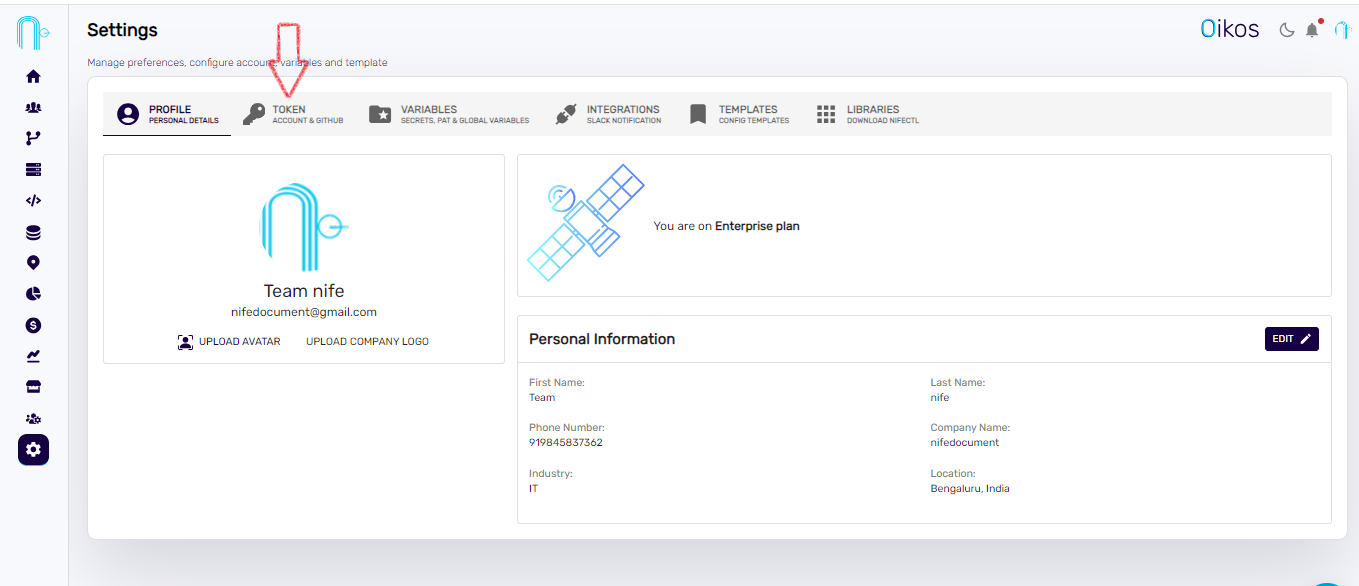The image size is (1359, 586).
Task: Open the database icon in the sidebar
Action: pos(33,231)
